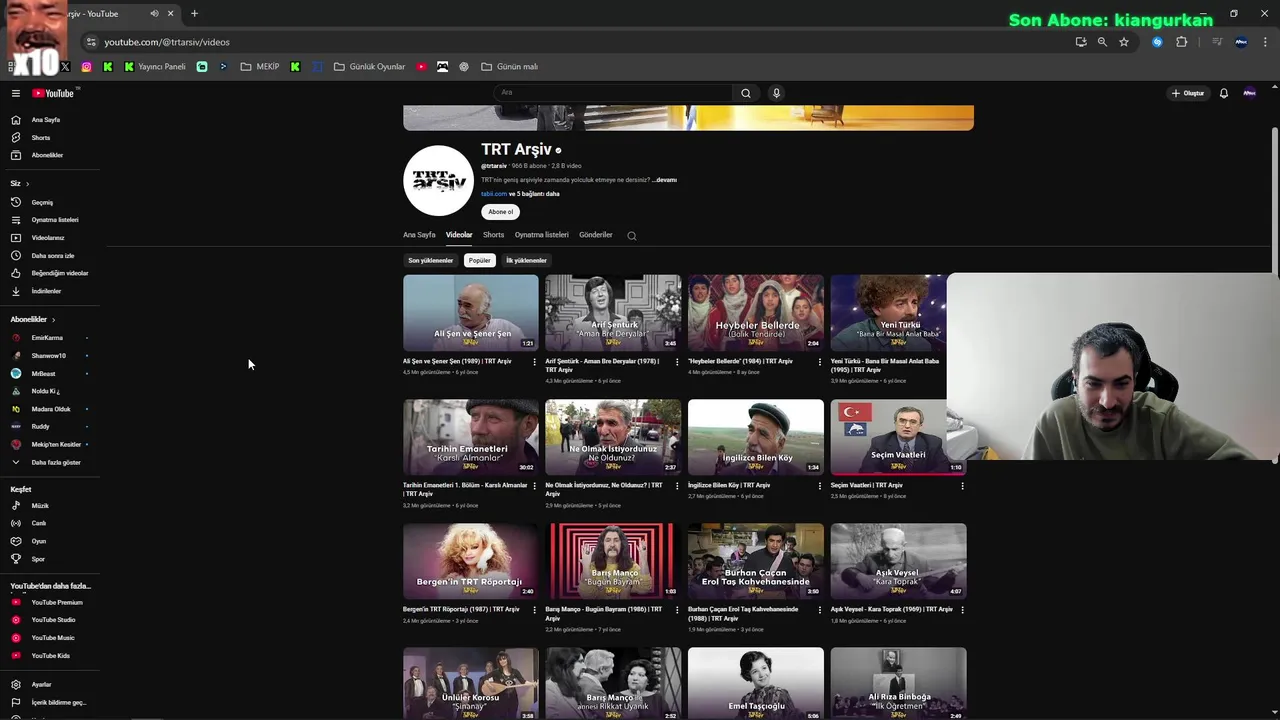Viewport: 1280px width, 720px height.
Task: Click the Abone ol subscribe button
Action: coord(501,212)
